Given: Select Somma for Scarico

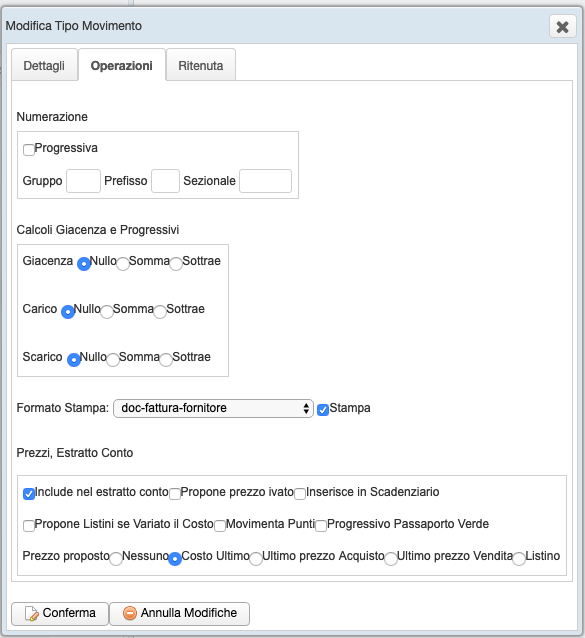Looking at the screenshot, I should point(113,360).
